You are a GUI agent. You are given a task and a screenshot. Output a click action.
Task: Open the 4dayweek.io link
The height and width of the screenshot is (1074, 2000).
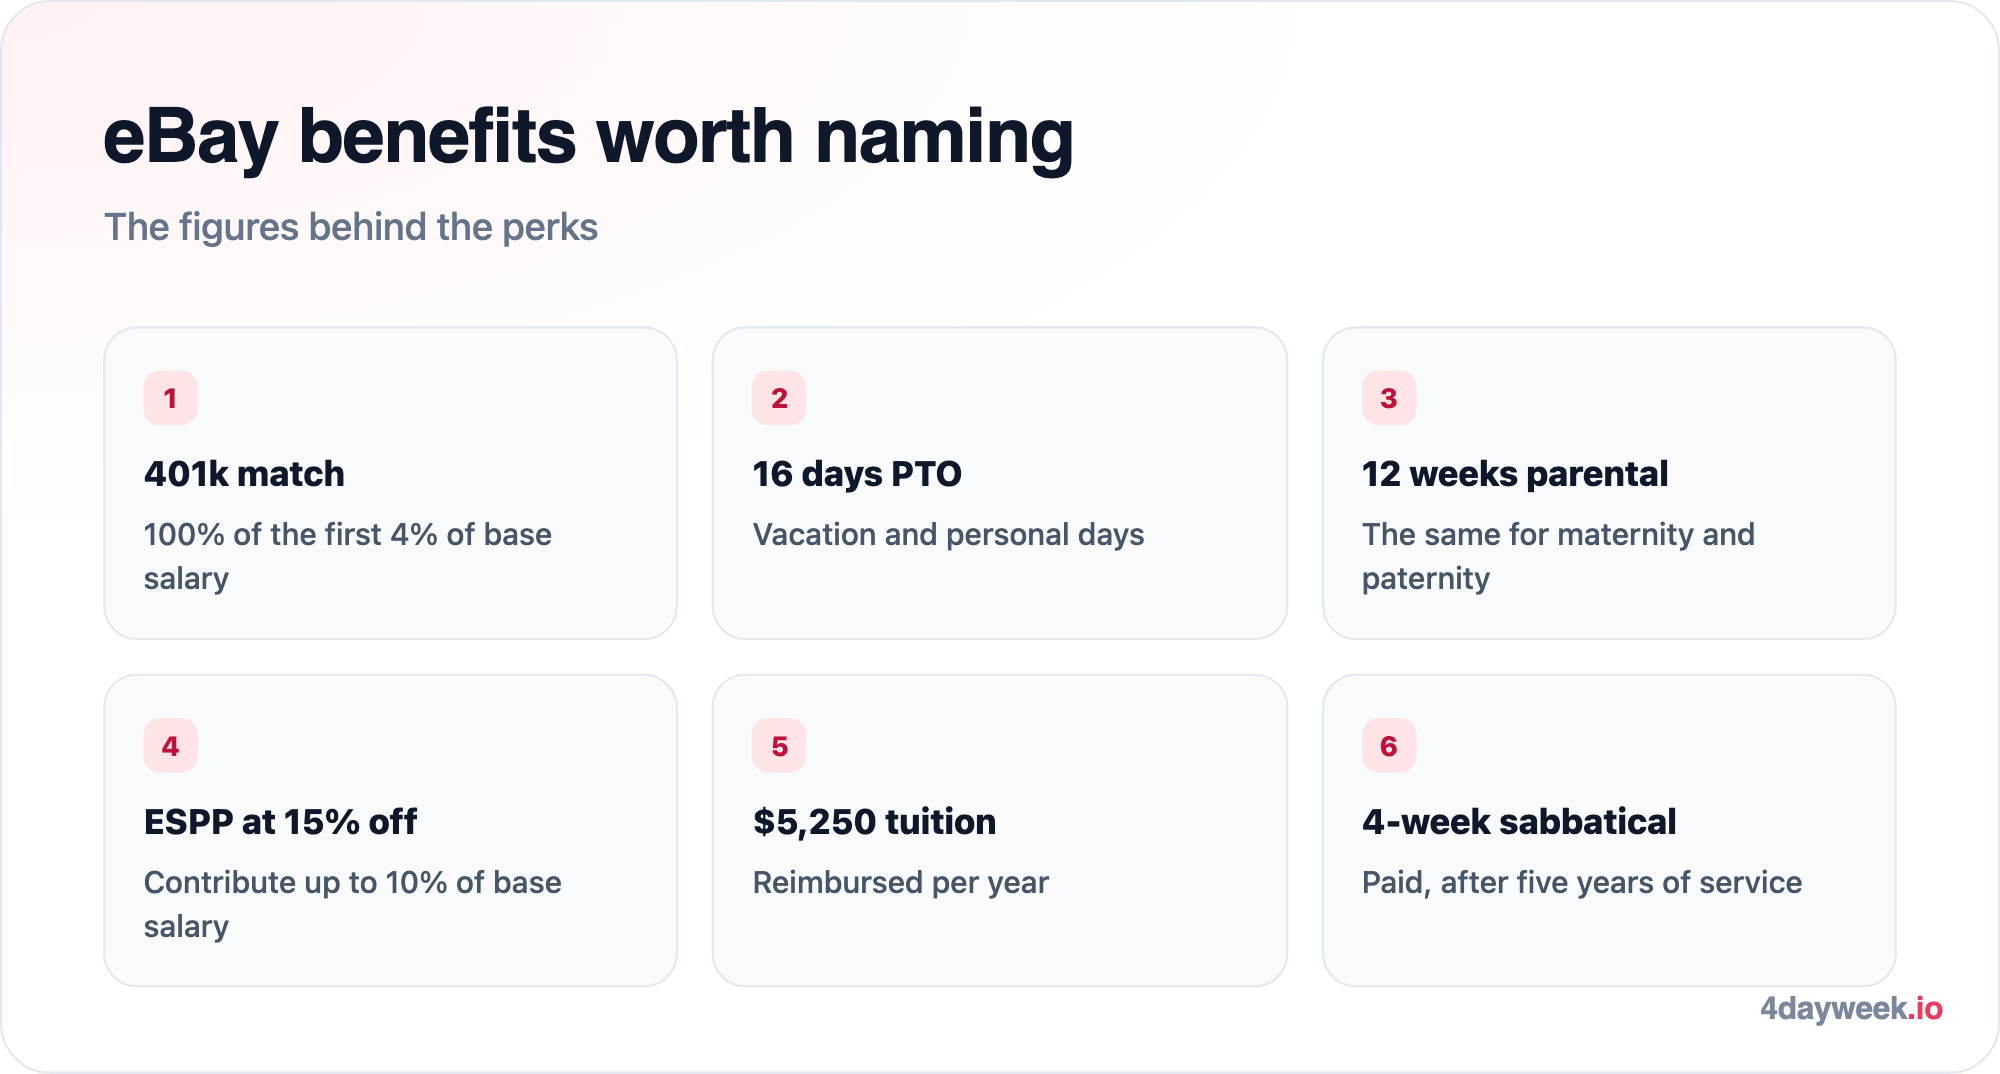(x=1851, y=1008)
